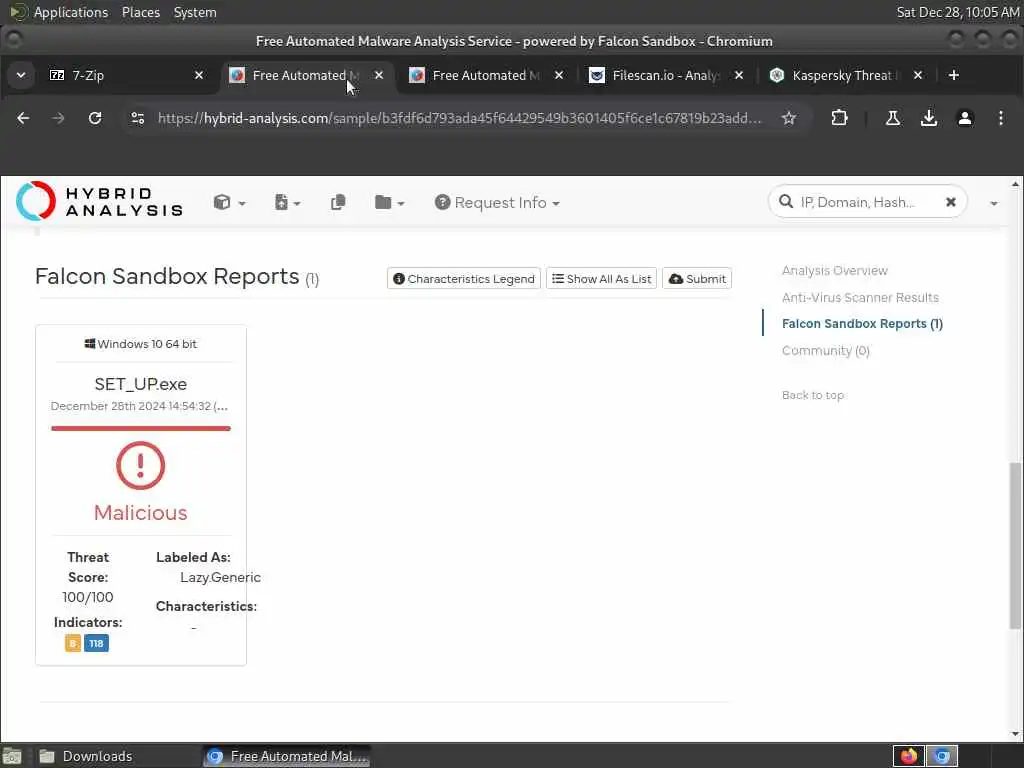This screenshot has height=768, width=1024.
Task: Click the report date December 28th 2024
Action: pos(139,406)
